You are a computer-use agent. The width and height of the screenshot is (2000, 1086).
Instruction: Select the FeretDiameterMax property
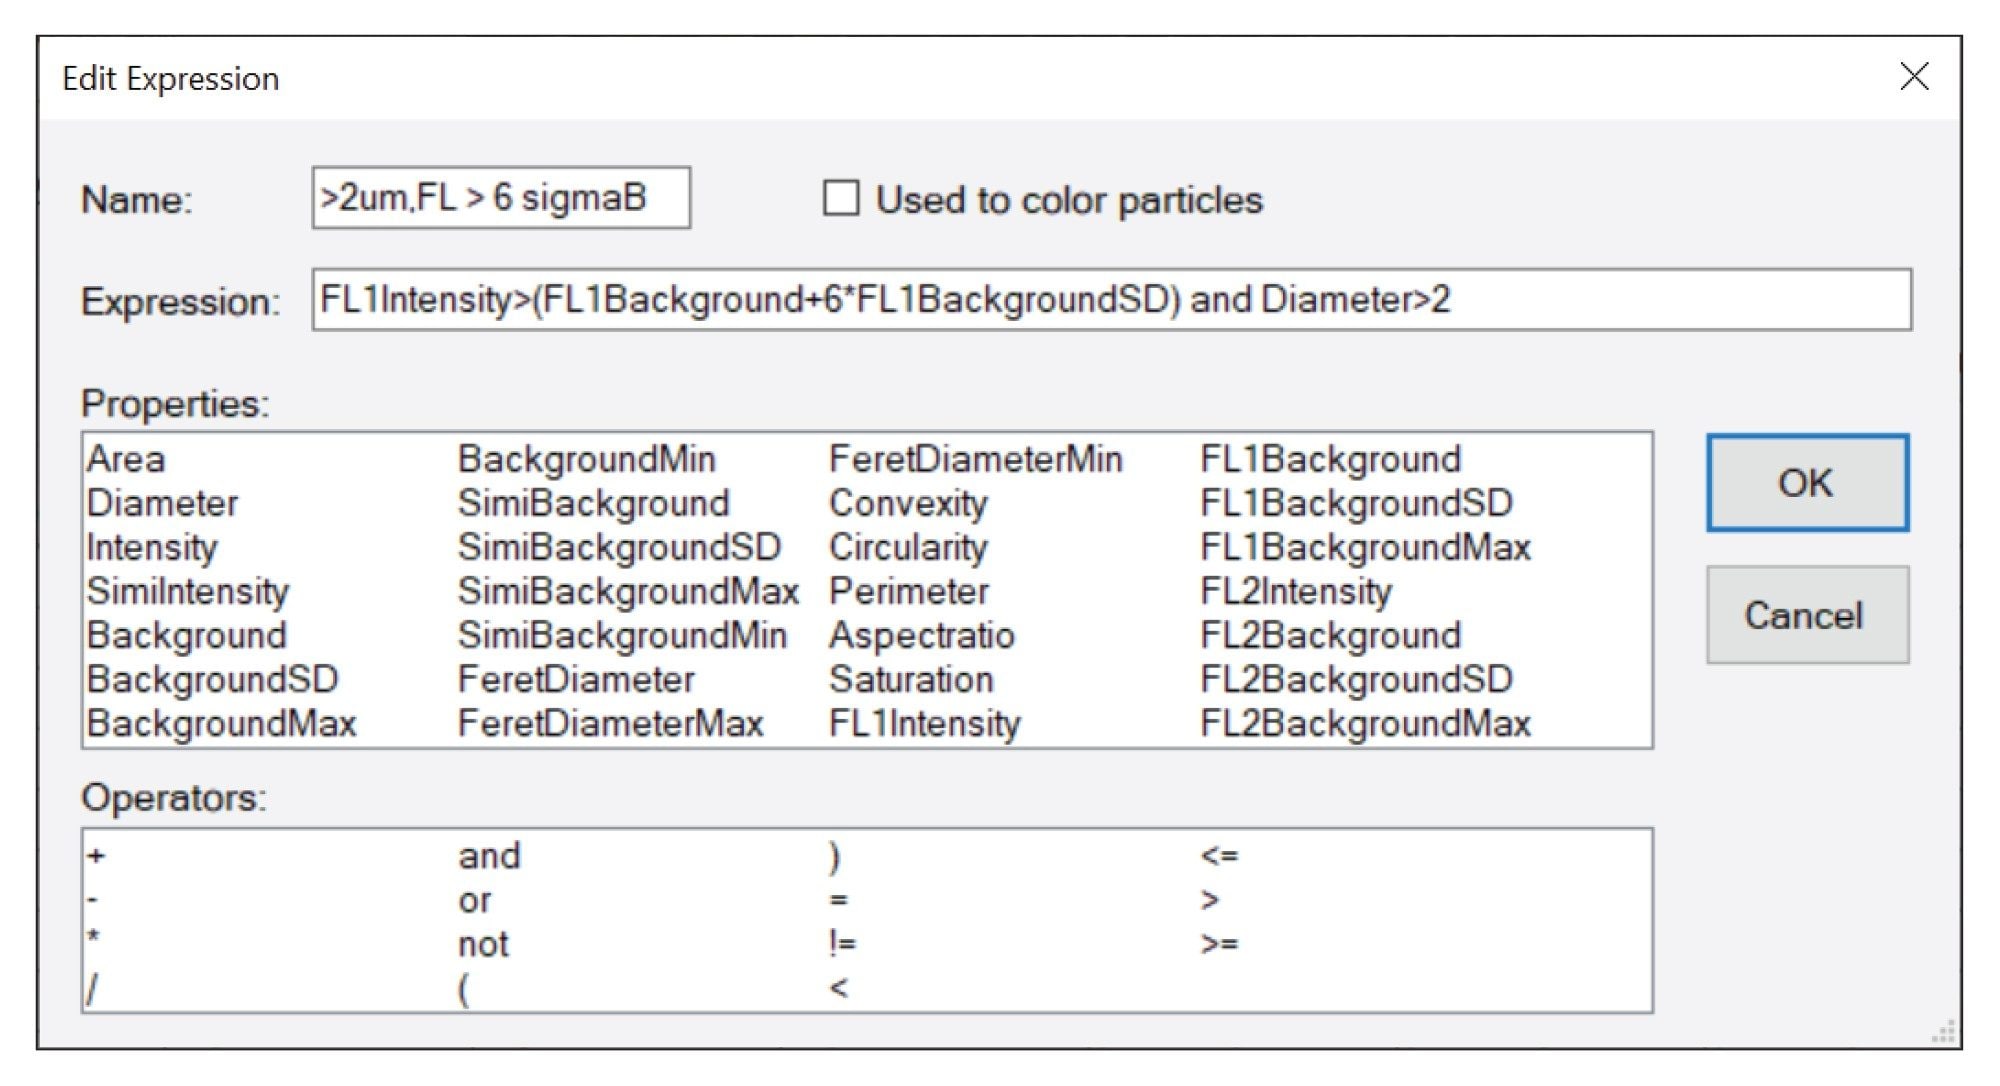coord(612,722)
